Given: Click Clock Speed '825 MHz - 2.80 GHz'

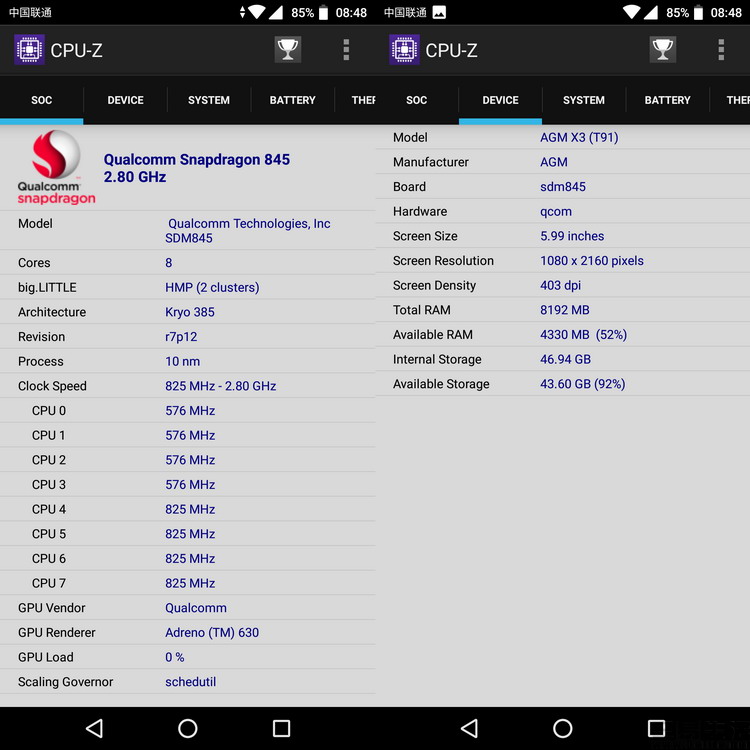Looking at the screenshot, I should tap(221, 386).
